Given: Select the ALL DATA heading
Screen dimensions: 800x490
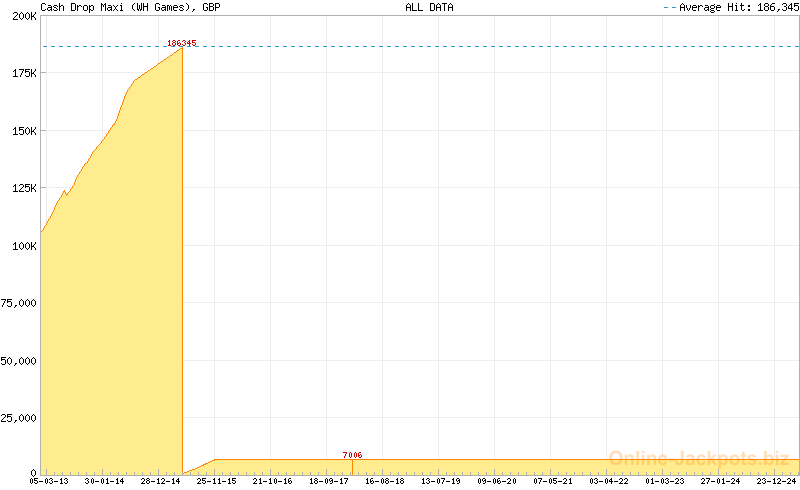Looking at the screenshot, I should [x=429, y=7].
